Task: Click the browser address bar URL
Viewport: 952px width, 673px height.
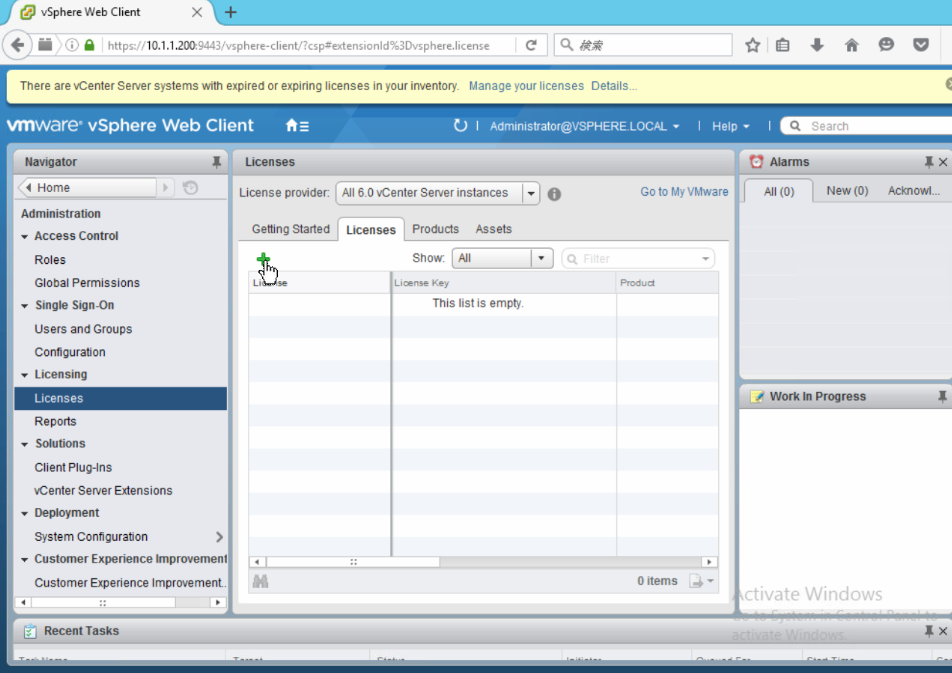Action: click(x=298, y=46)
